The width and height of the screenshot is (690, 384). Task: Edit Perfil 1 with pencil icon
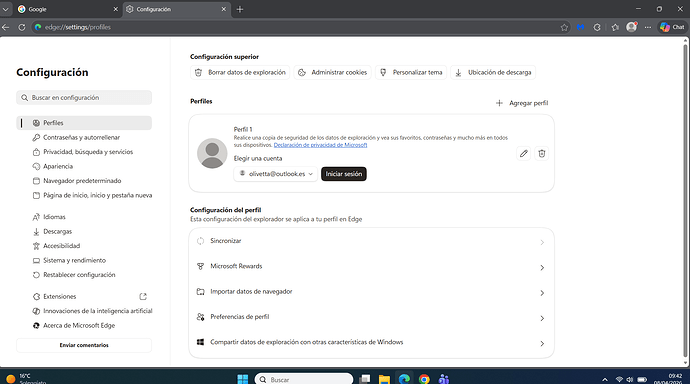[523, 154]
